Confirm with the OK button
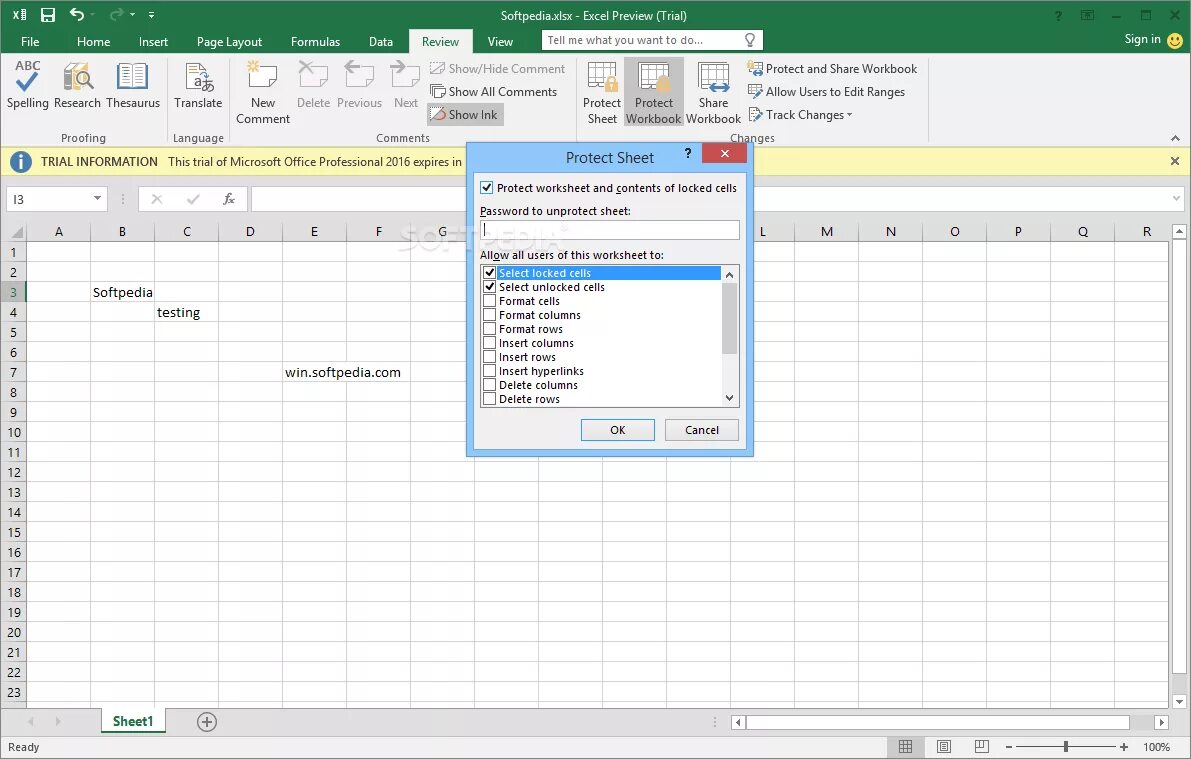 [x=618, y=430]
